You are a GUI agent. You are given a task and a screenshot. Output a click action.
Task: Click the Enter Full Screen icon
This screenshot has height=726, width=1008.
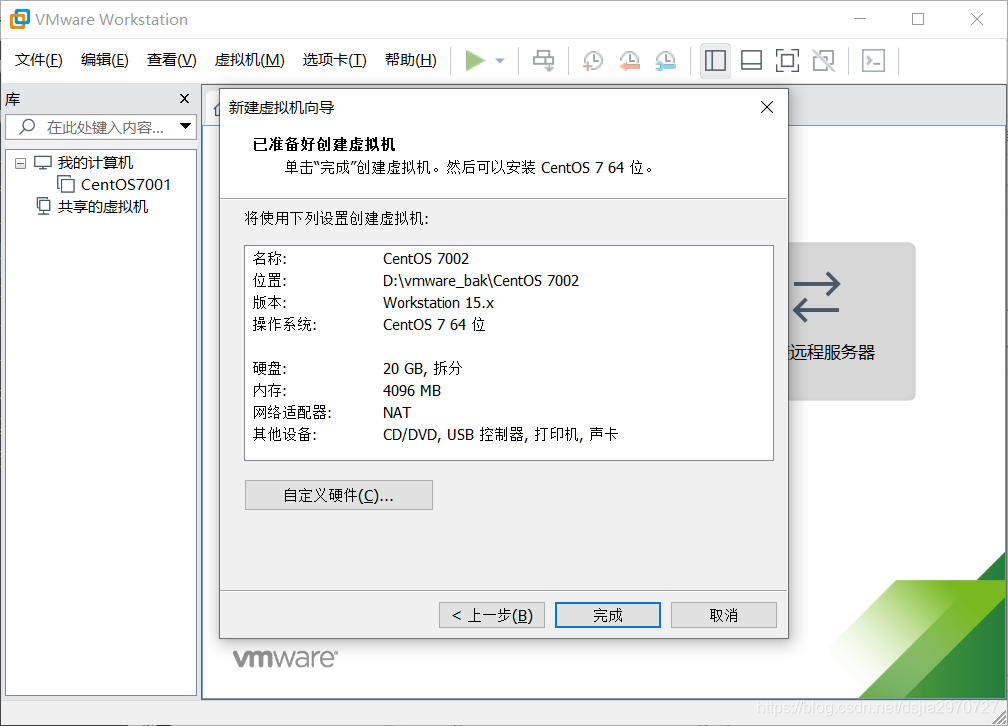coord(787,60)
